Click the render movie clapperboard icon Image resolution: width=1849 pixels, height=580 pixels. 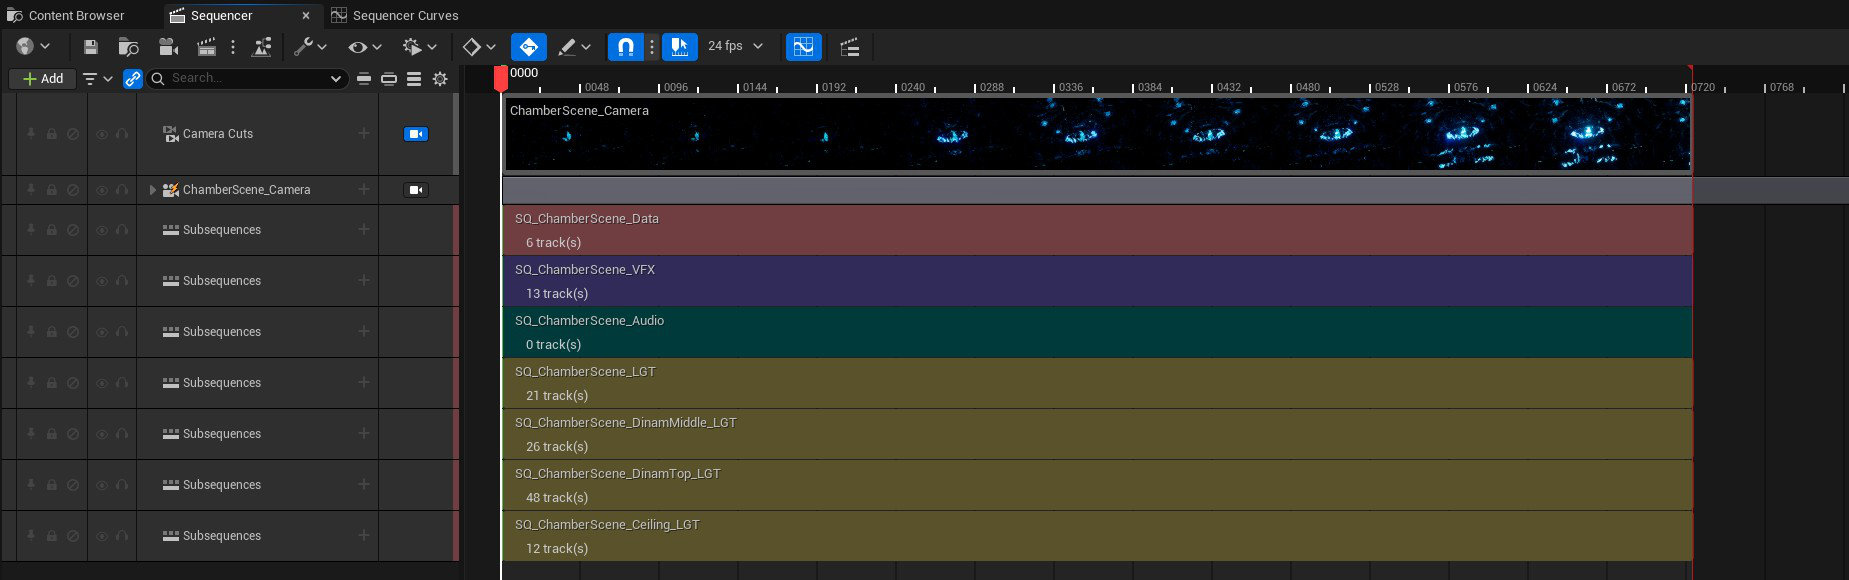tap(206, 47)
